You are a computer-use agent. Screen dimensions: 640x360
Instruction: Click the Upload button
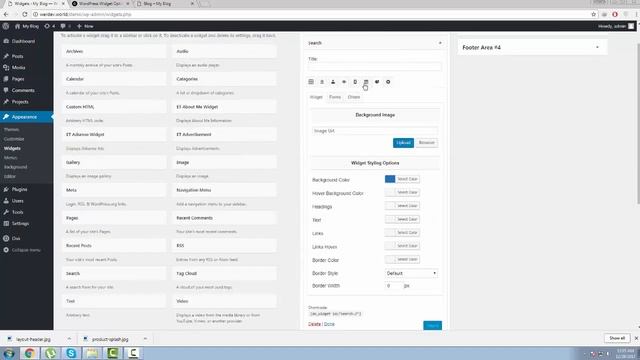(403, 143)
